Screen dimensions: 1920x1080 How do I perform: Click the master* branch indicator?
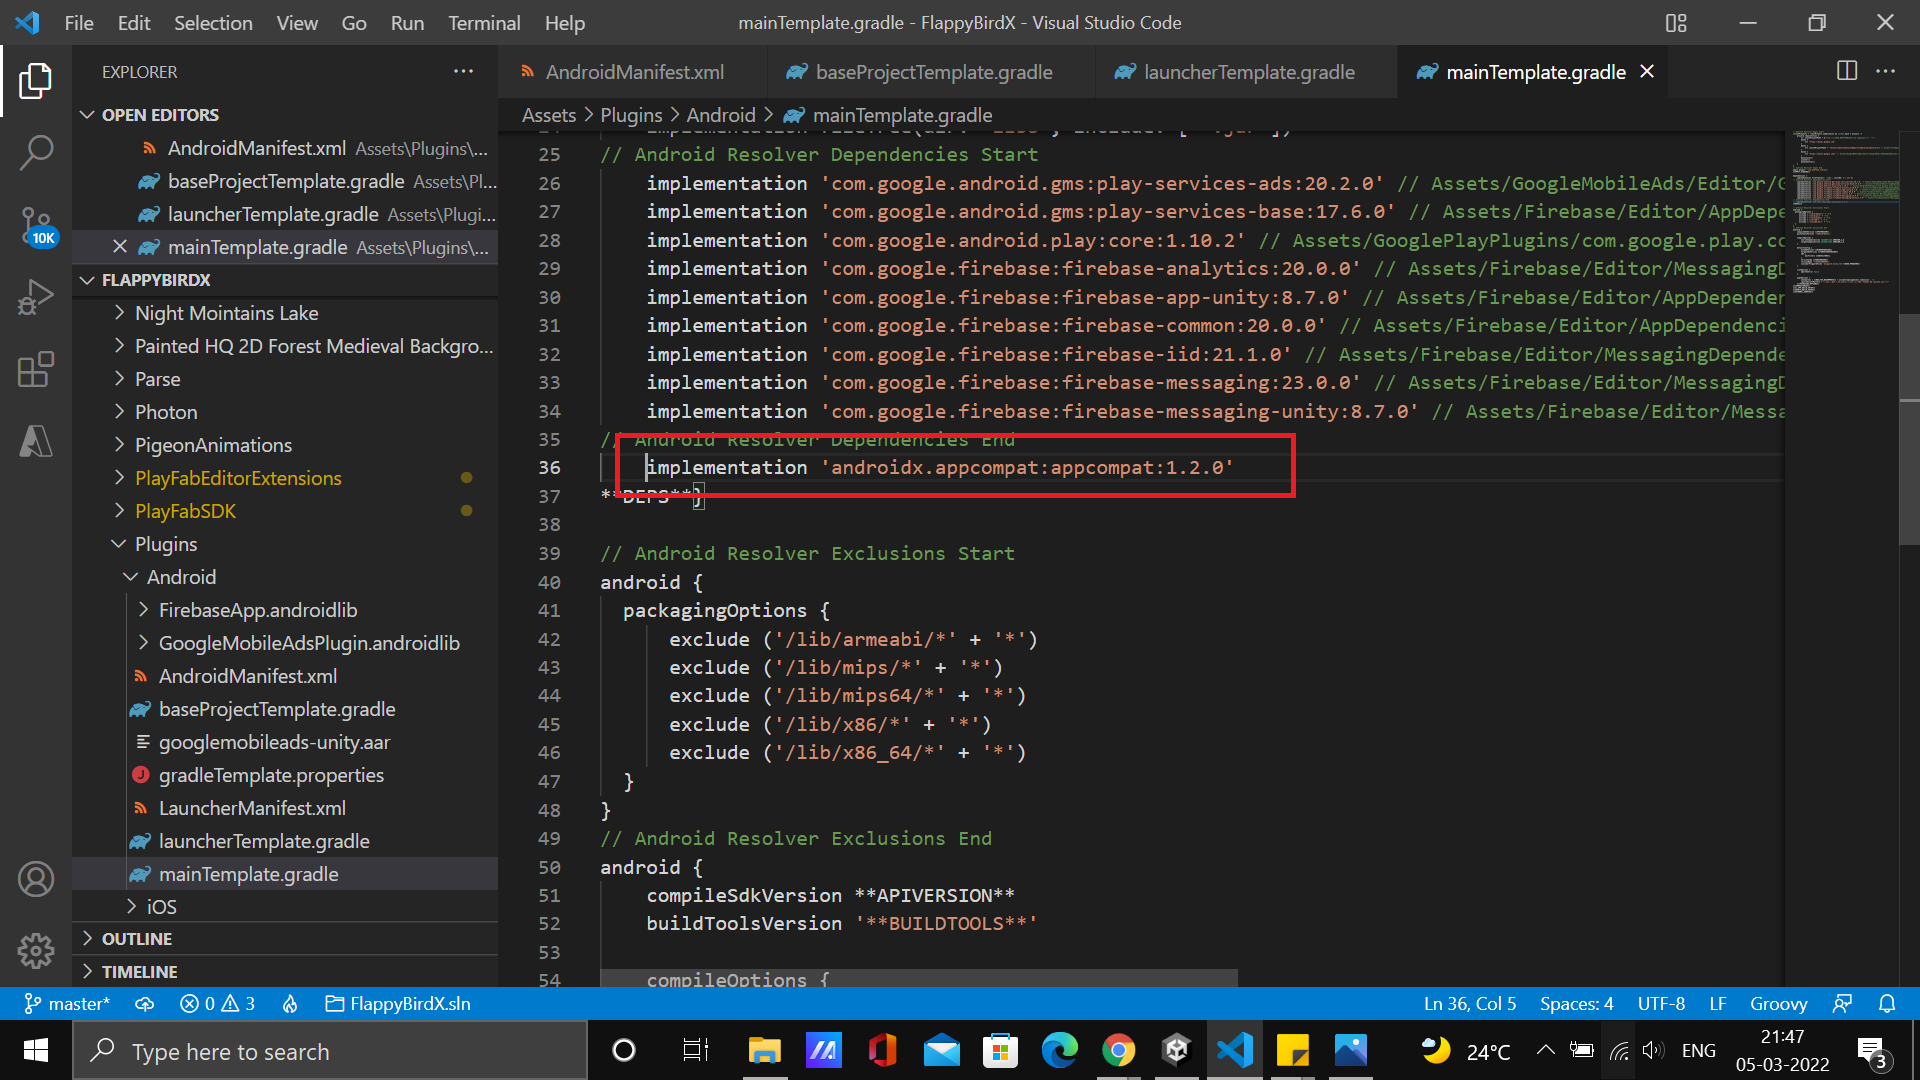(67, 1004)
